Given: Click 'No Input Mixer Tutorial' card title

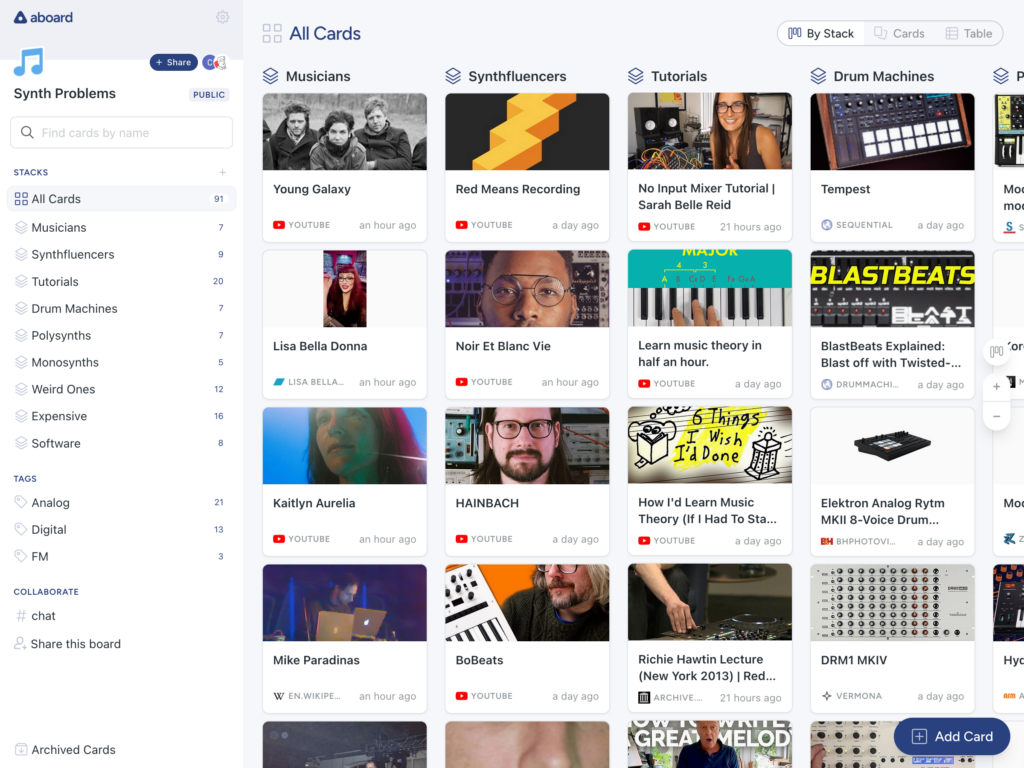Looking at the screenshot, I should 707,197.
